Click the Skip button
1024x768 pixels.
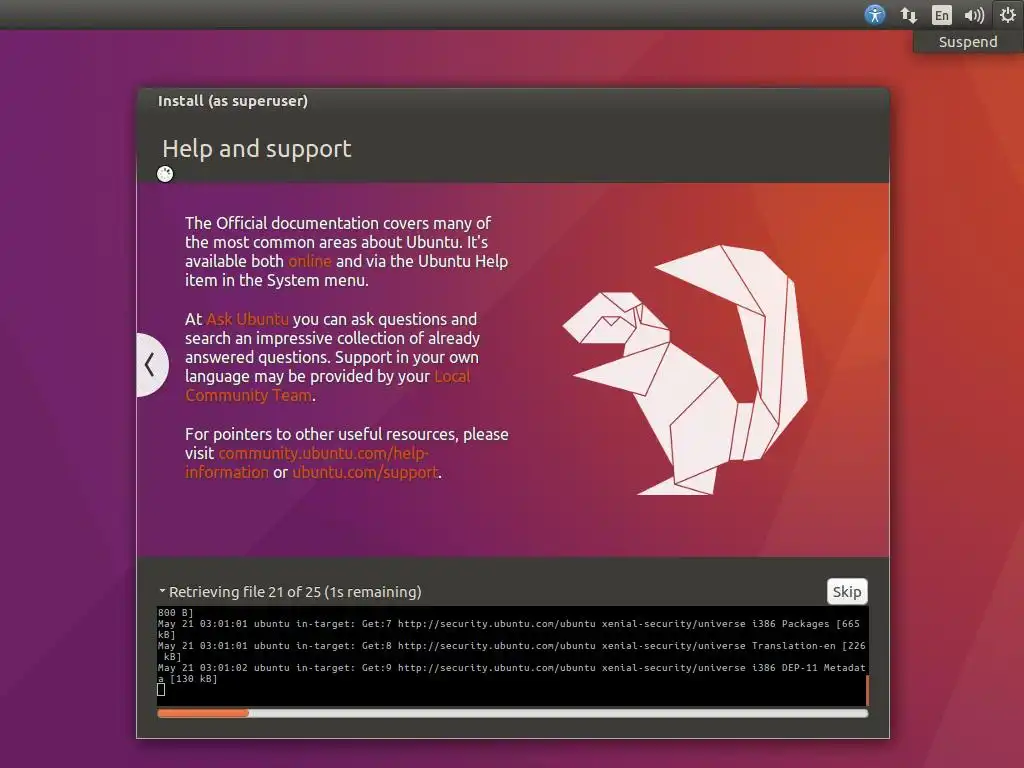847,592
